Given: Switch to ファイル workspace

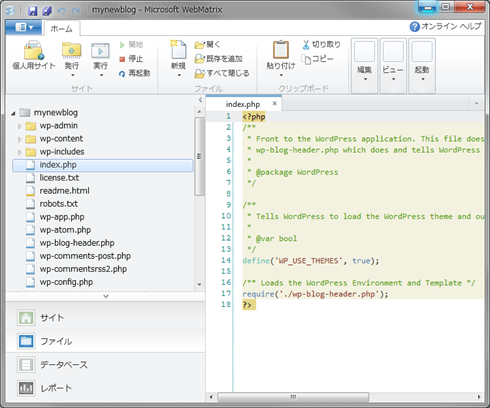Looking at the screenshot, I should coord(105,341).
